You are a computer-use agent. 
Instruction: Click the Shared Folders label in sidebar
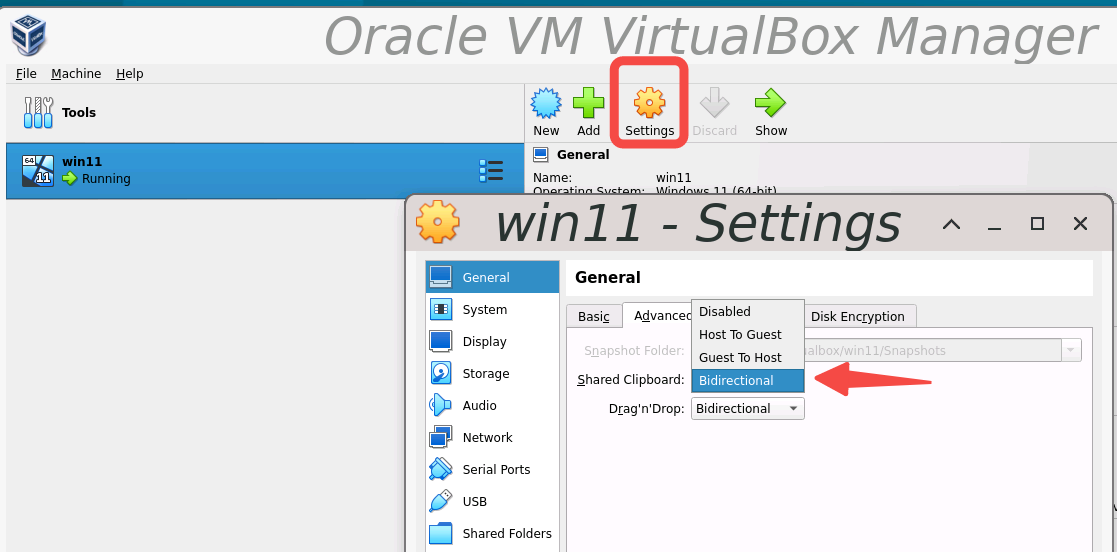507,533
